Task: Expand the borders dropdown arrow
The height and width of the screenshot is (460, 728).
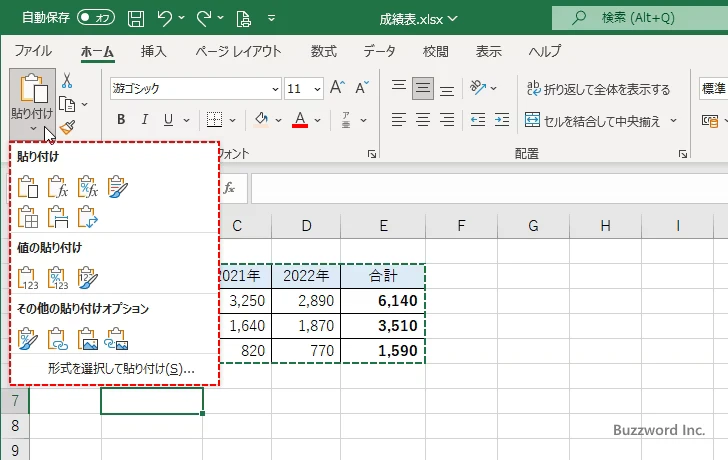Action: point(232,120)
